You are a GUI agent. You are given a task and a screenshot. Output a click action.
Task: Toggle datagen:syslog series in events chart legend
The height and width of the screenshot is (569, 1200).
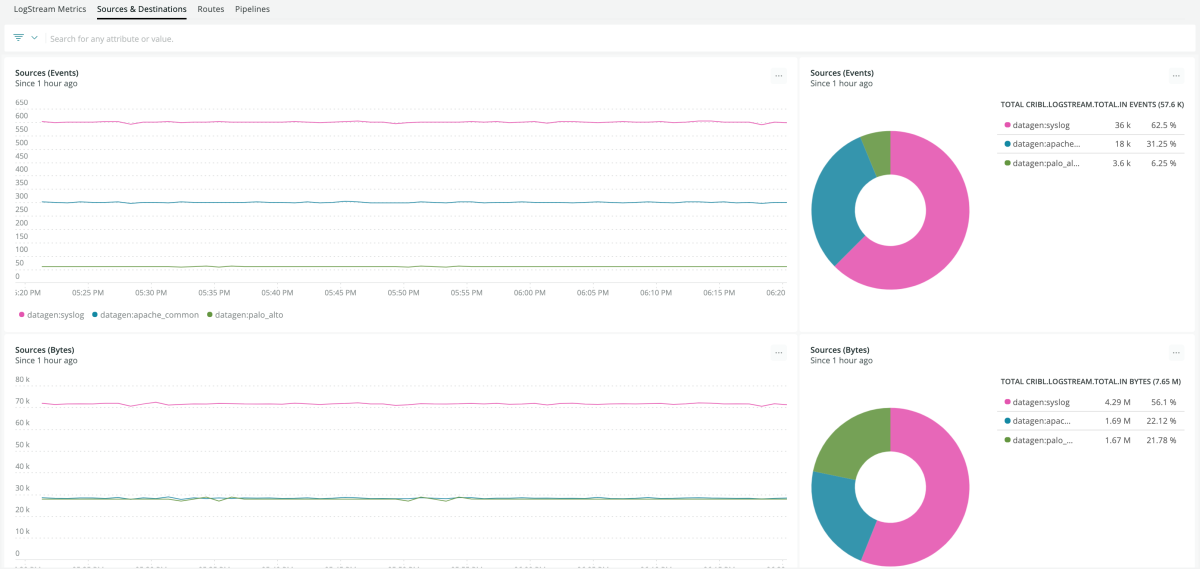52,315
